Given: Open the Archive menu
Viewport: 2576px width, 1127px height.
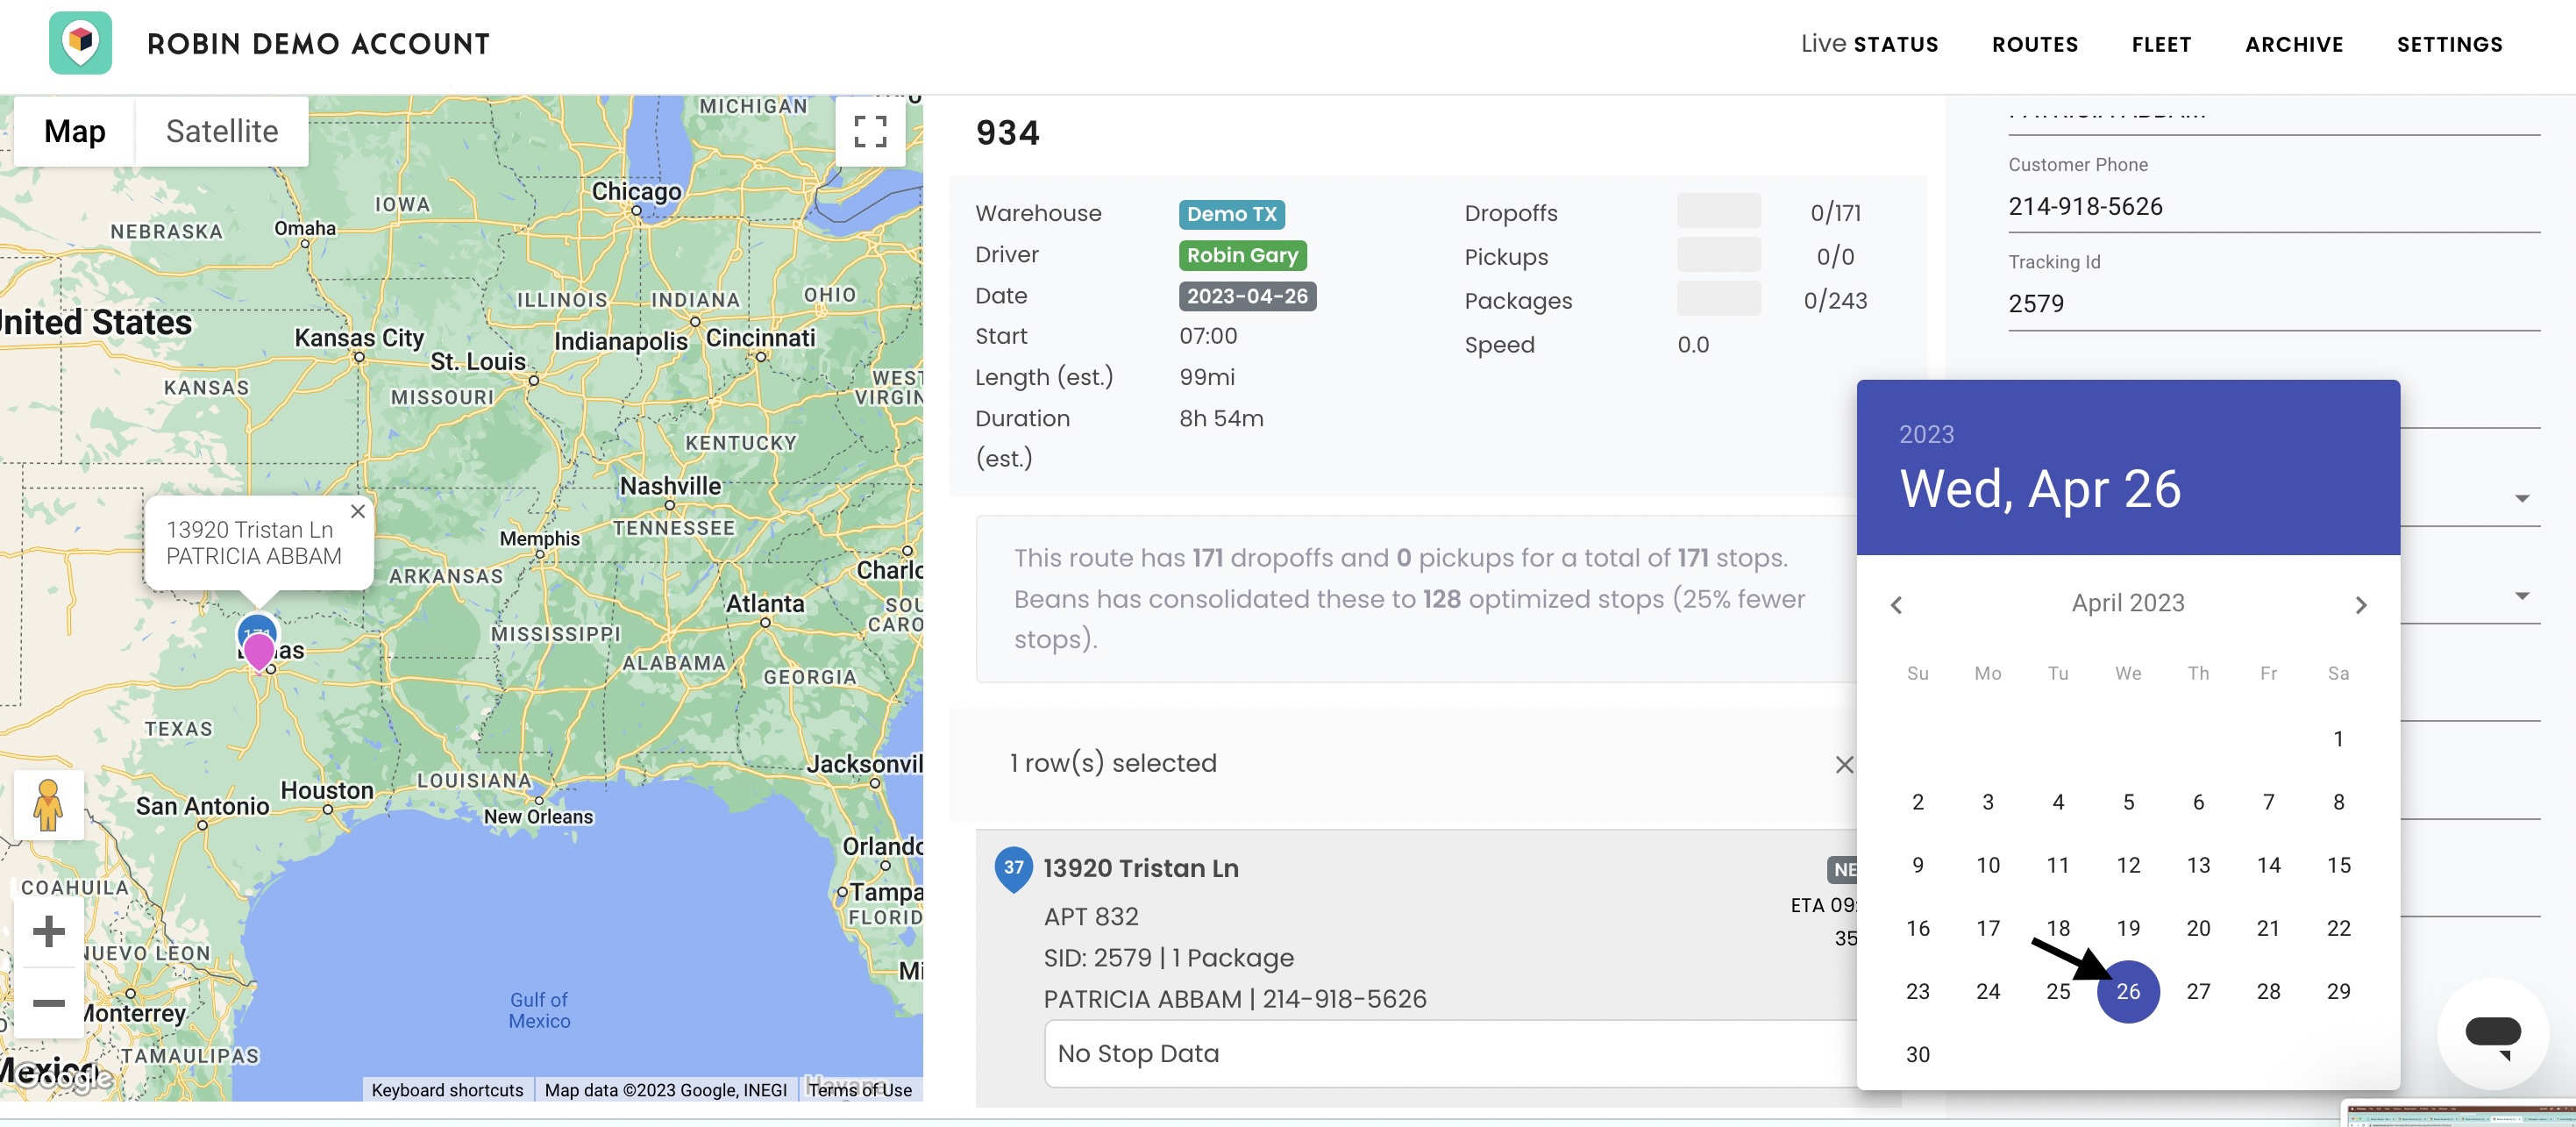Looking at the screenshot, I should (x=2293, y=44).
